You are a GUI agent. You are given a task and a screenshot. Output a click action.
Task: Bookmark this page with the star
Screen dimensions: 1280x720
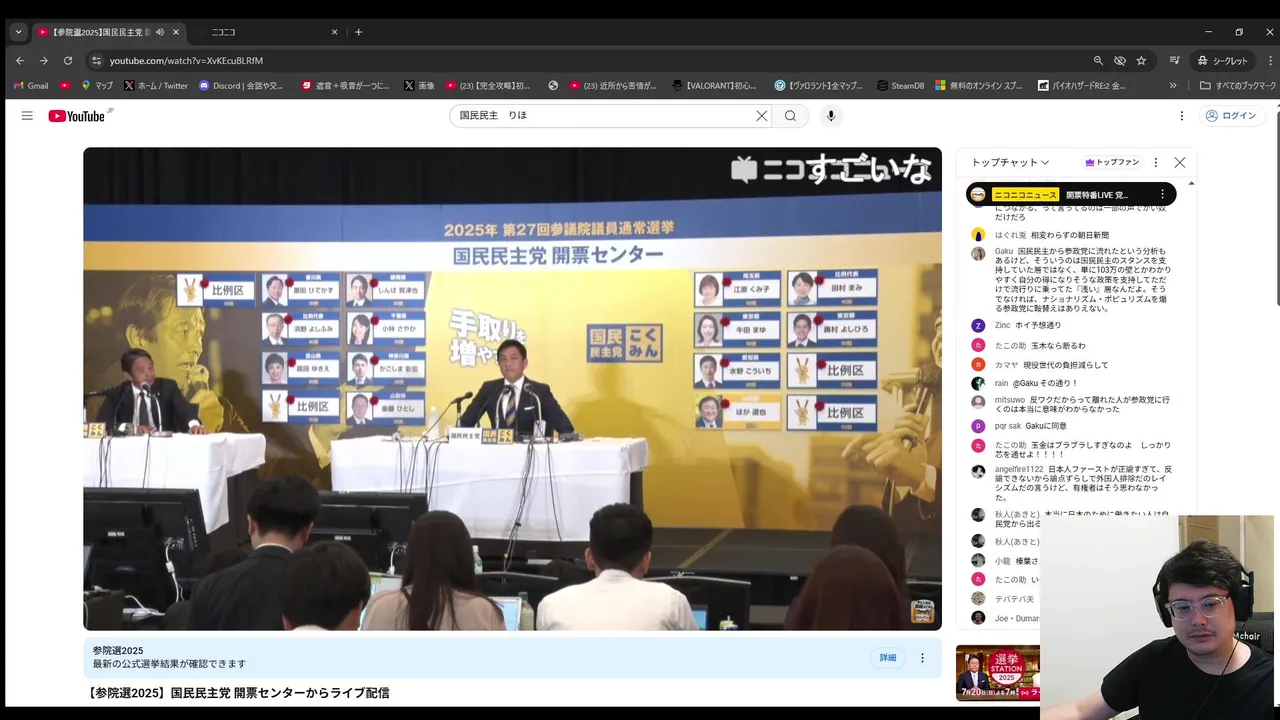(x=1141, y=60)
